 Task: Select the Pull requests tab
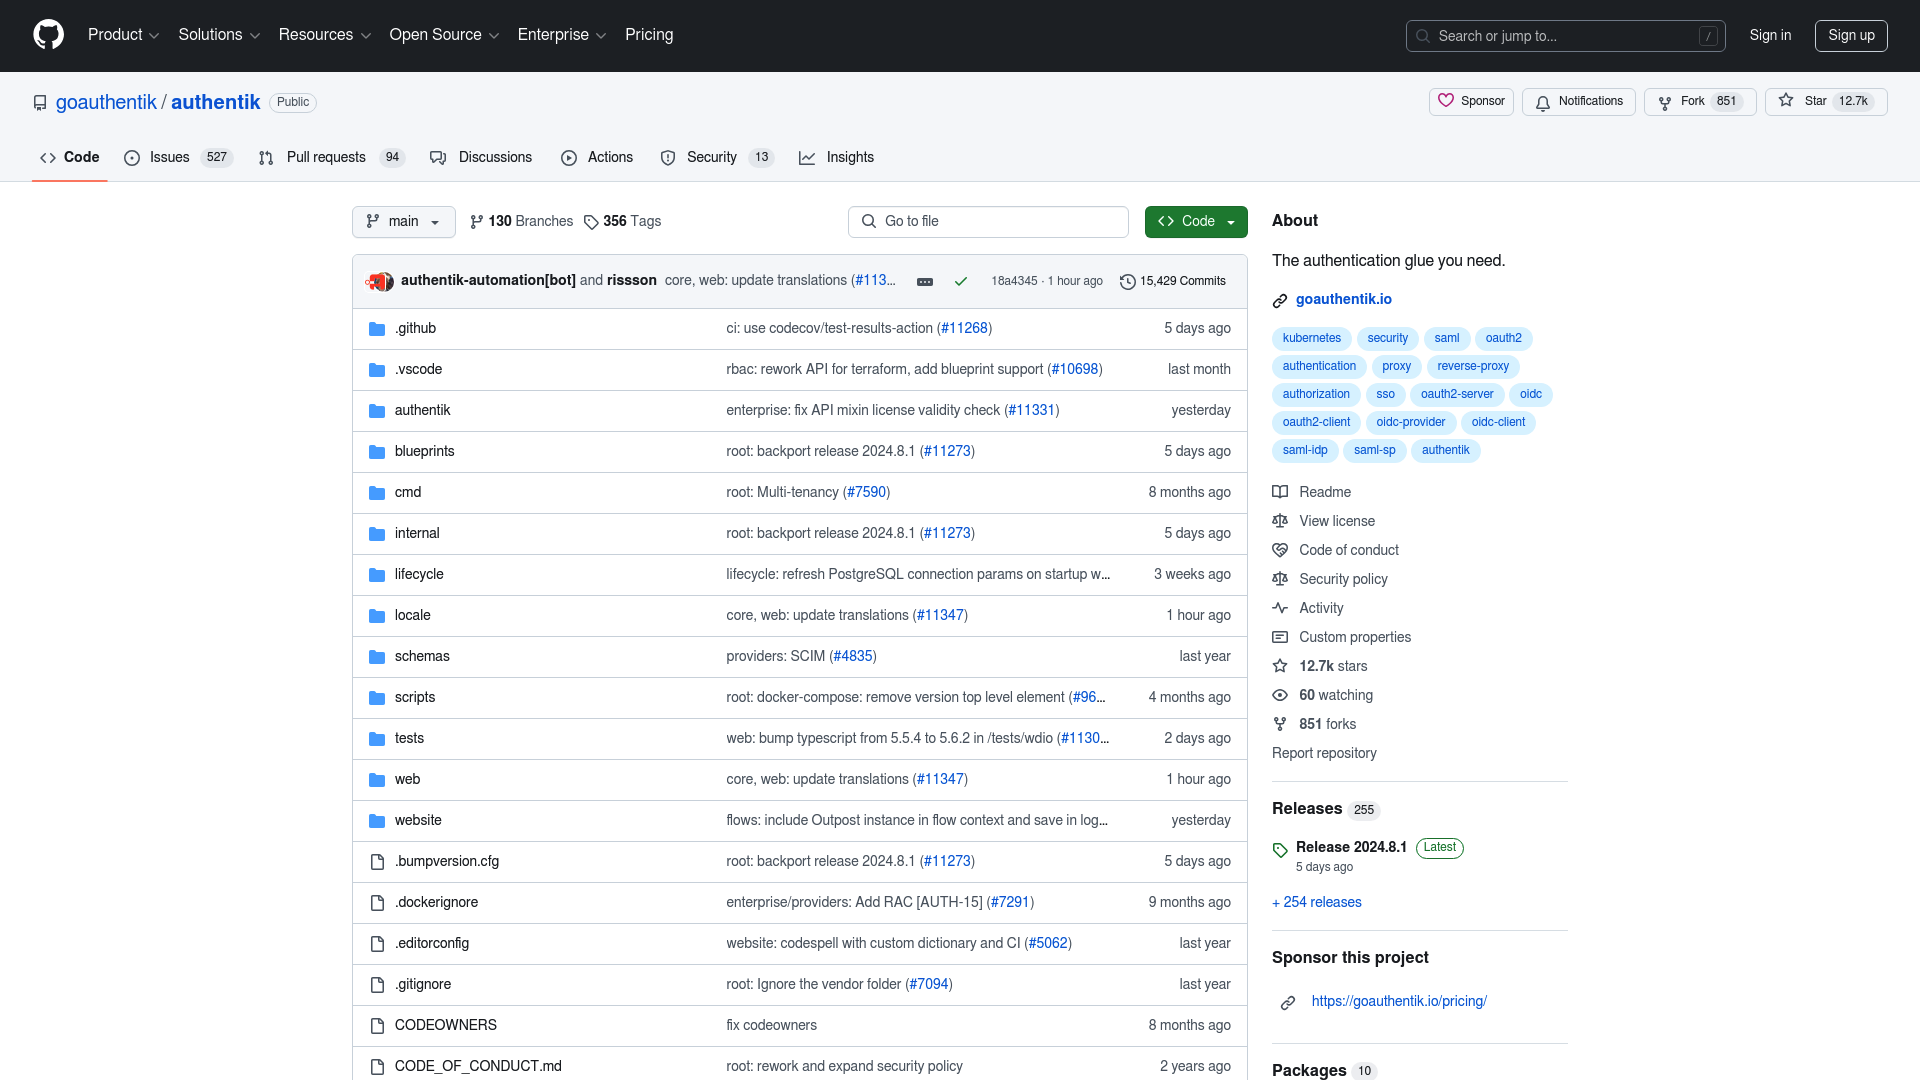[326, 157]
